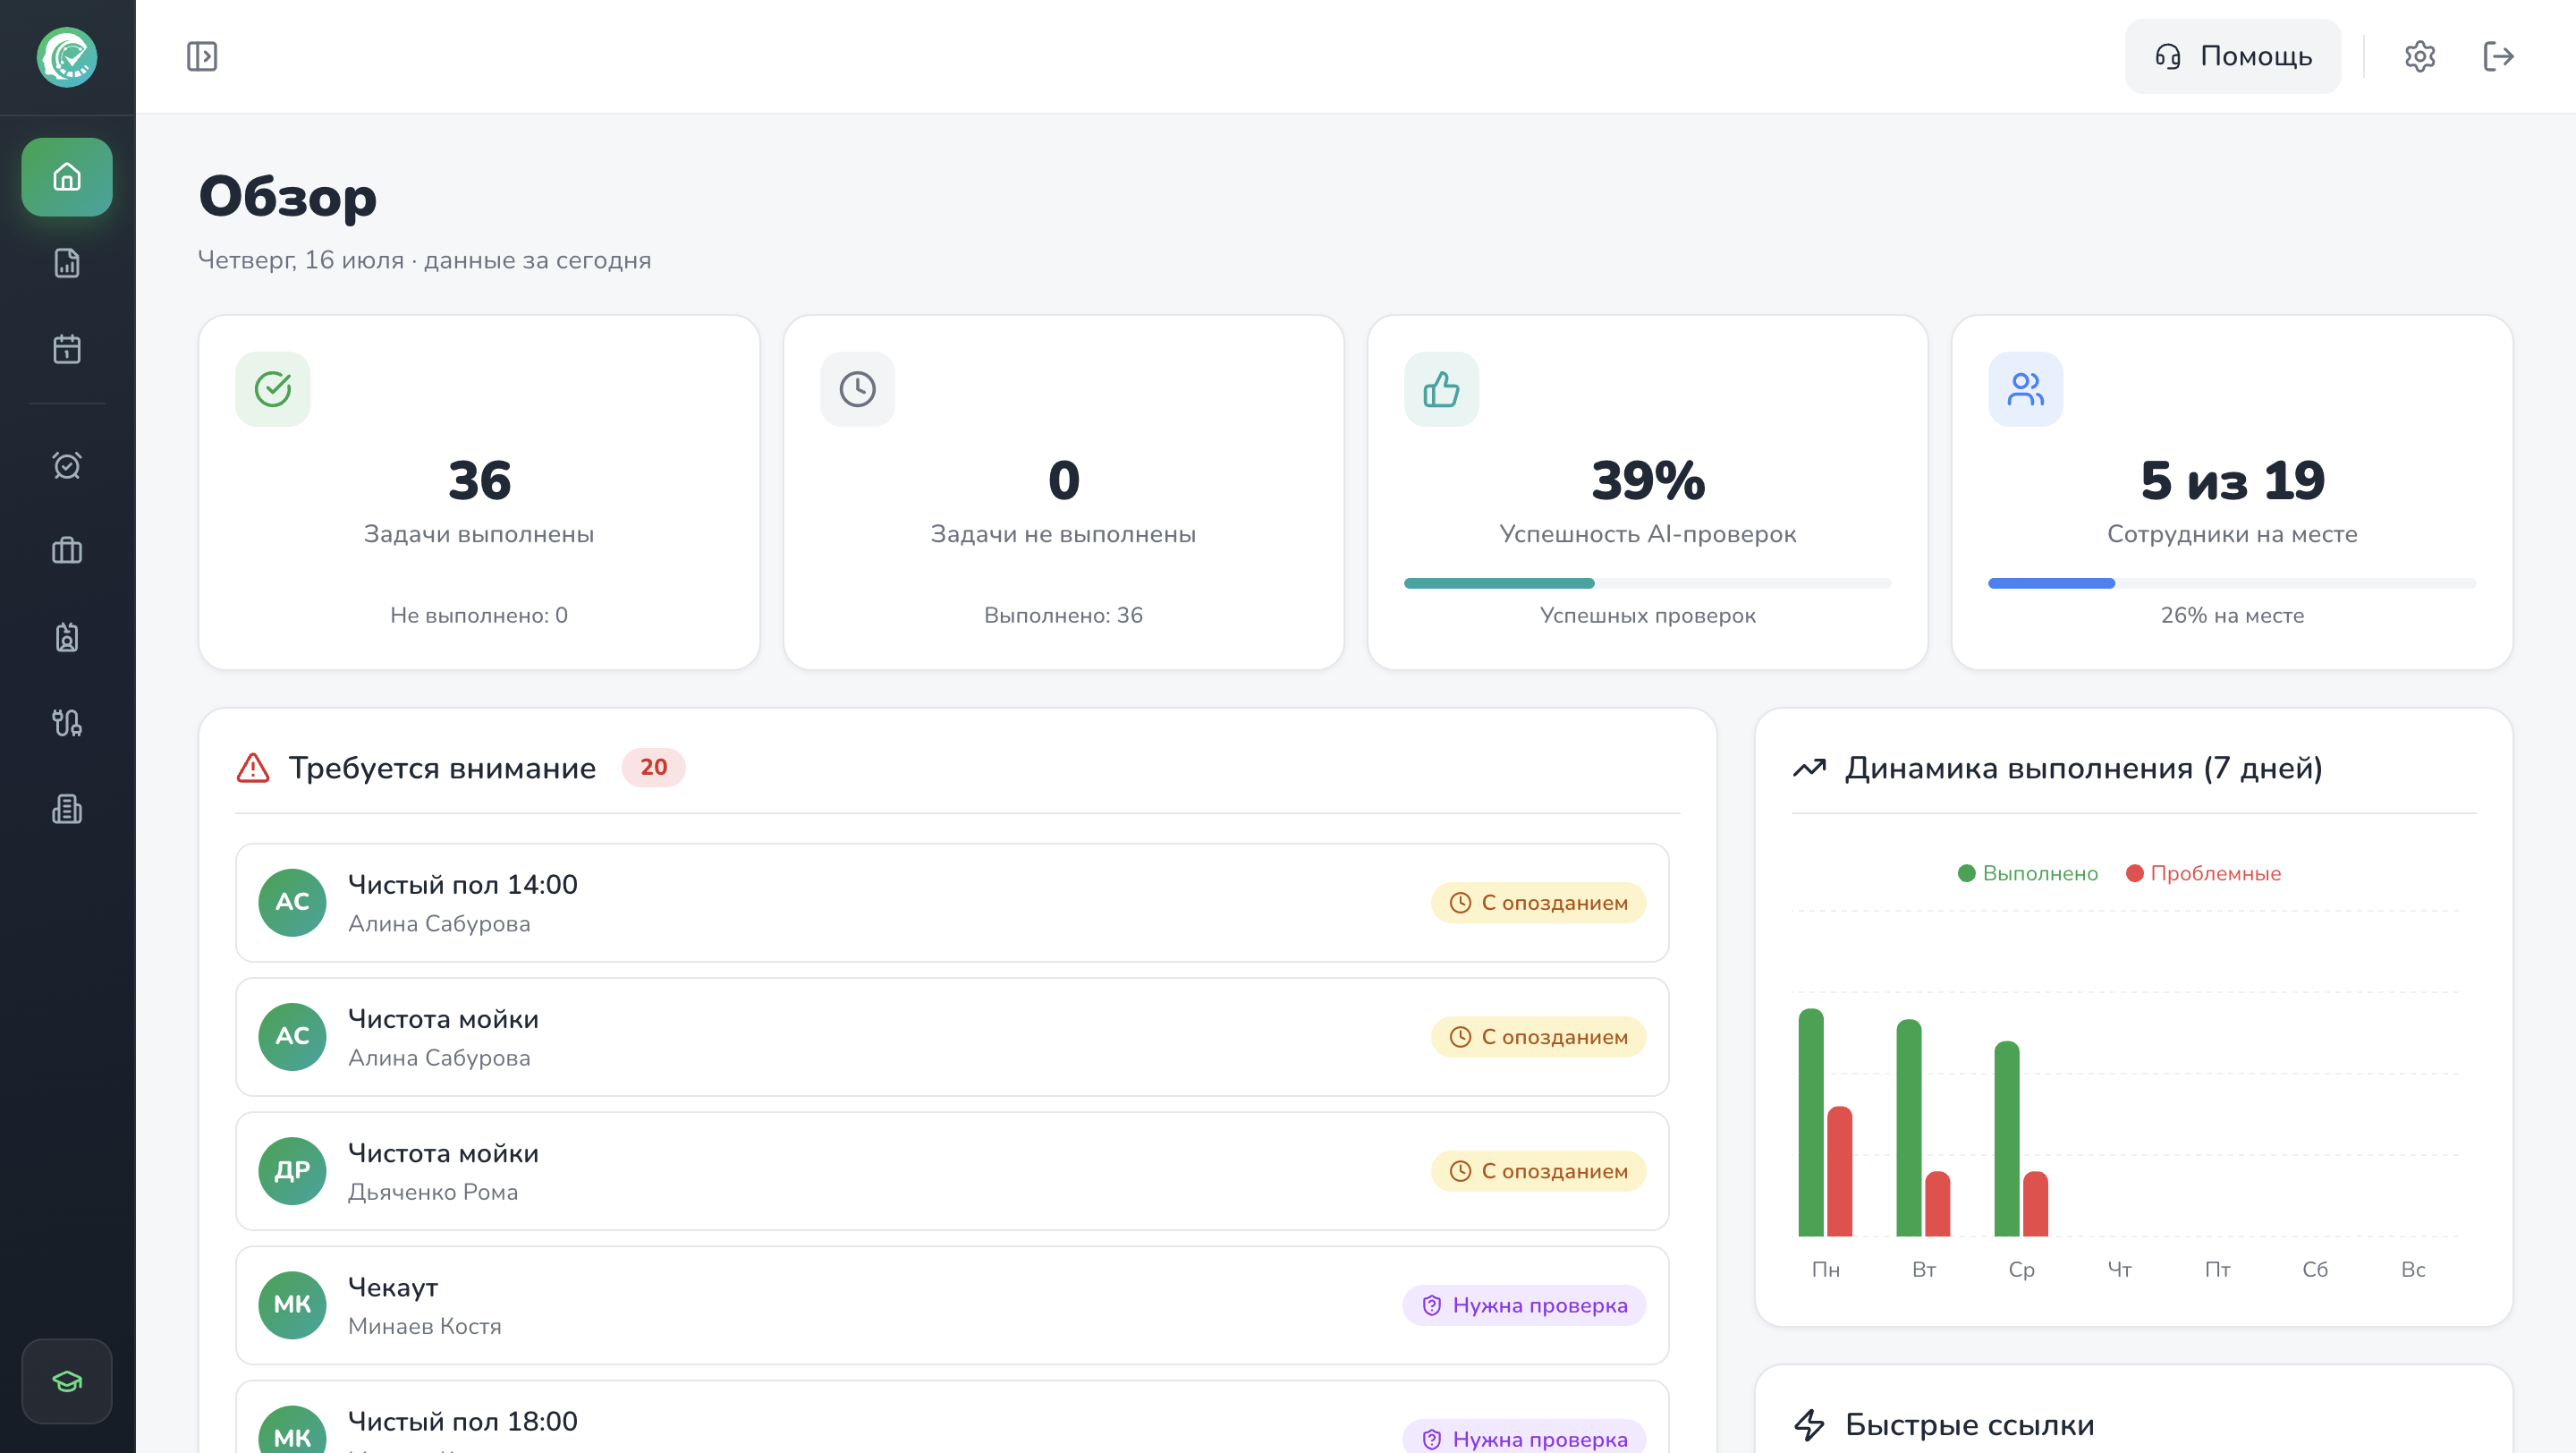Open the graduation cap training button
The image size is (2576, 1453).
(67, 1381)
